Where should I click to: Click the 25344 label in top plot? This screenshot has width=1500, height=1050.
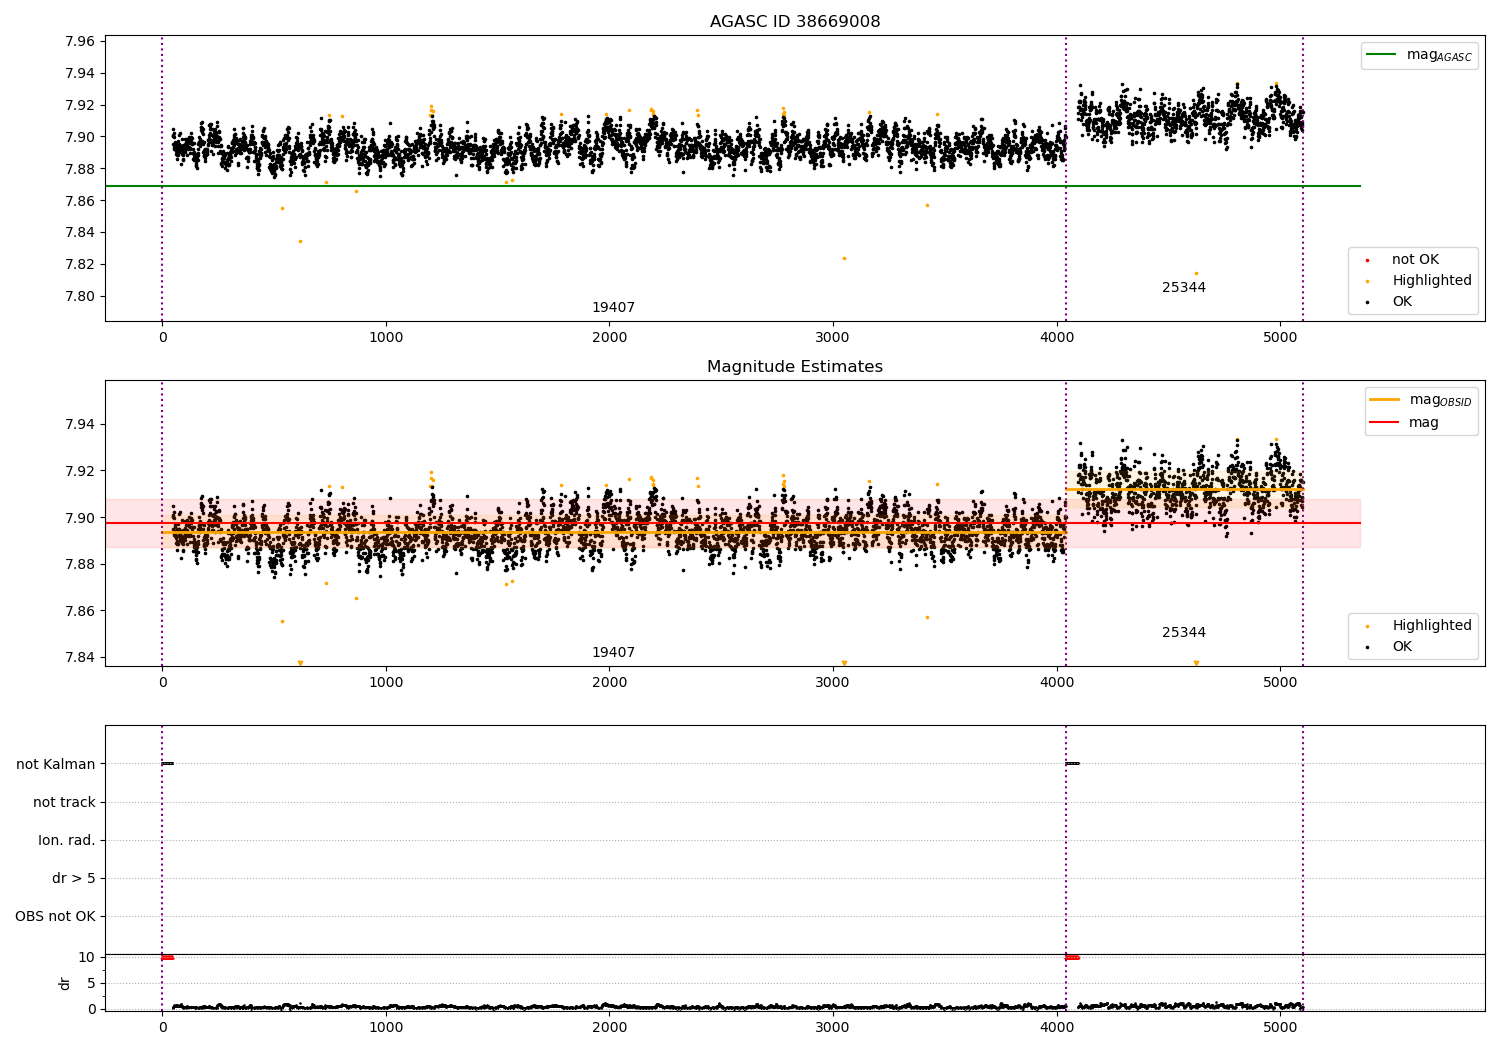pos(1184,288)
